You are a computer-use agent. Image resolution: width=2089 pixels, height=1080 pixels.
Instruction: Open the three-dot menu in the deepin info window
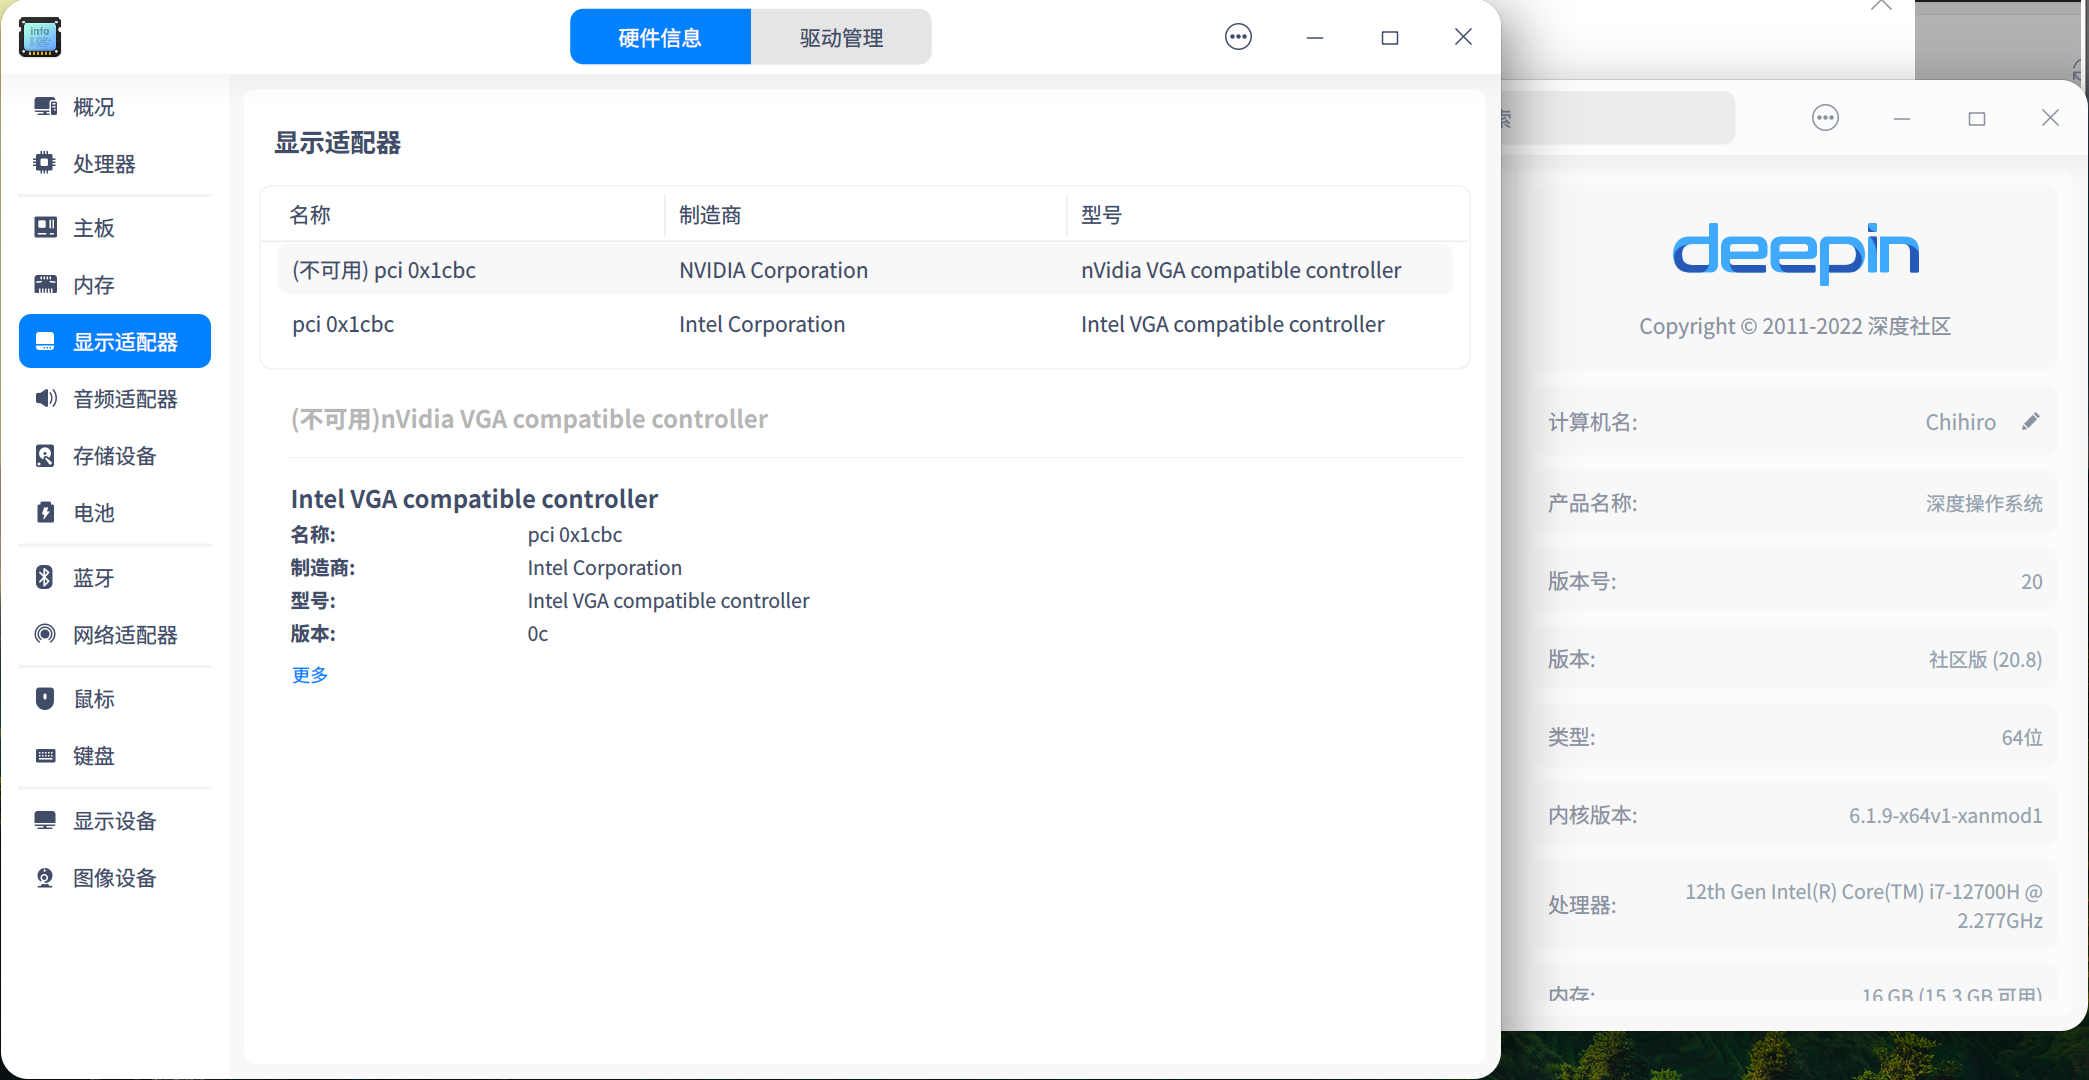pos(1825,118)
